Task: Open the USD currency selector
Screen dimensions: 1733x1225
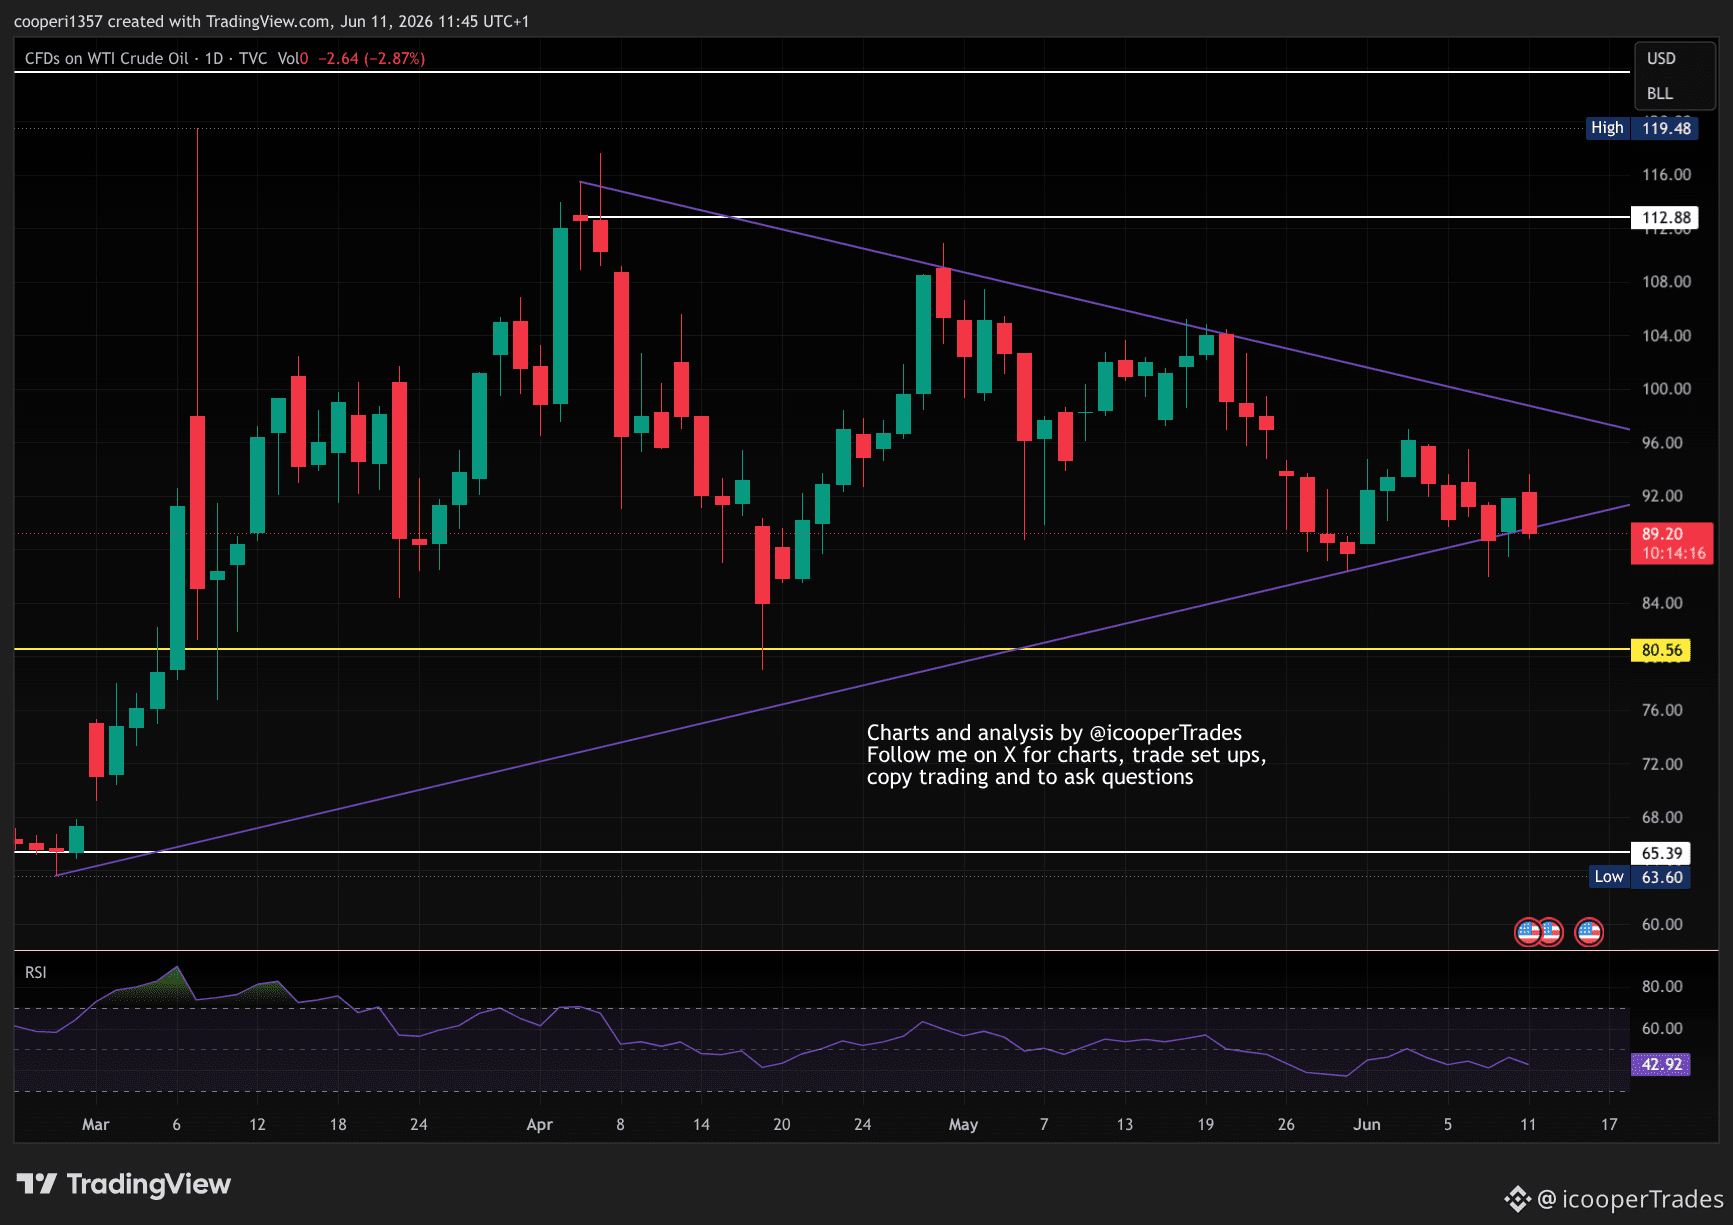Action: pyautogui.click(x=1661, y=58)
